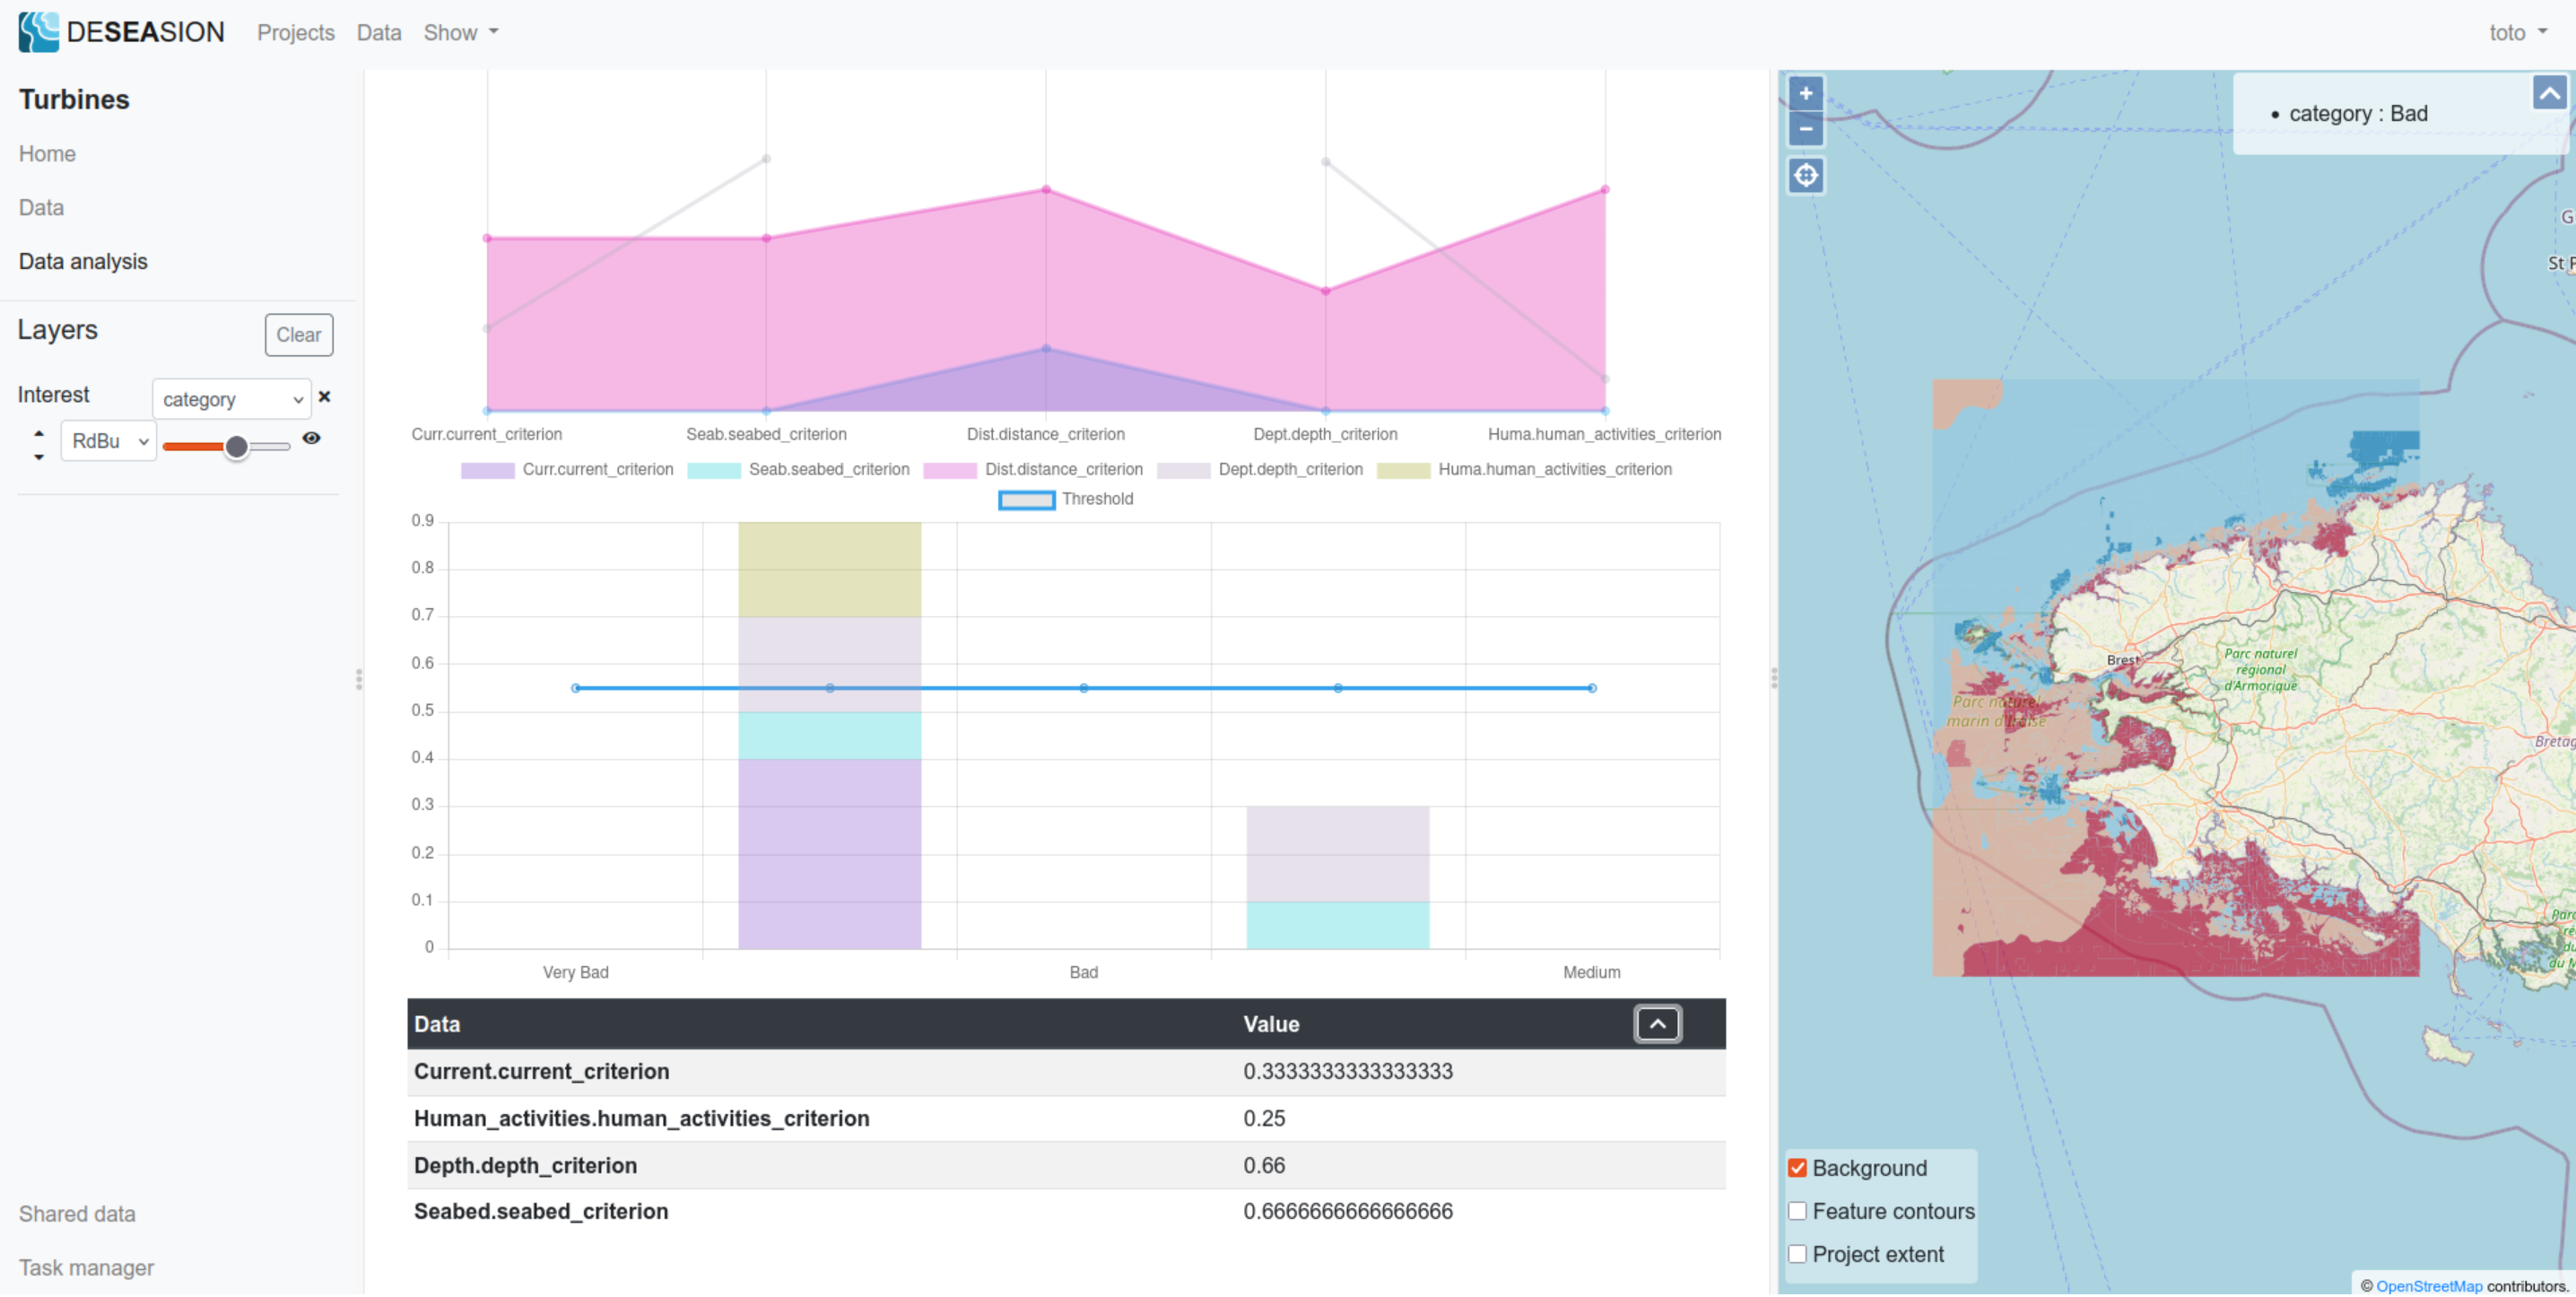The width and height of the screenshot is (2576, 1297).
Task: Collapse the map legend panel
Action: pyautogui.click(x=2548, y=94)
